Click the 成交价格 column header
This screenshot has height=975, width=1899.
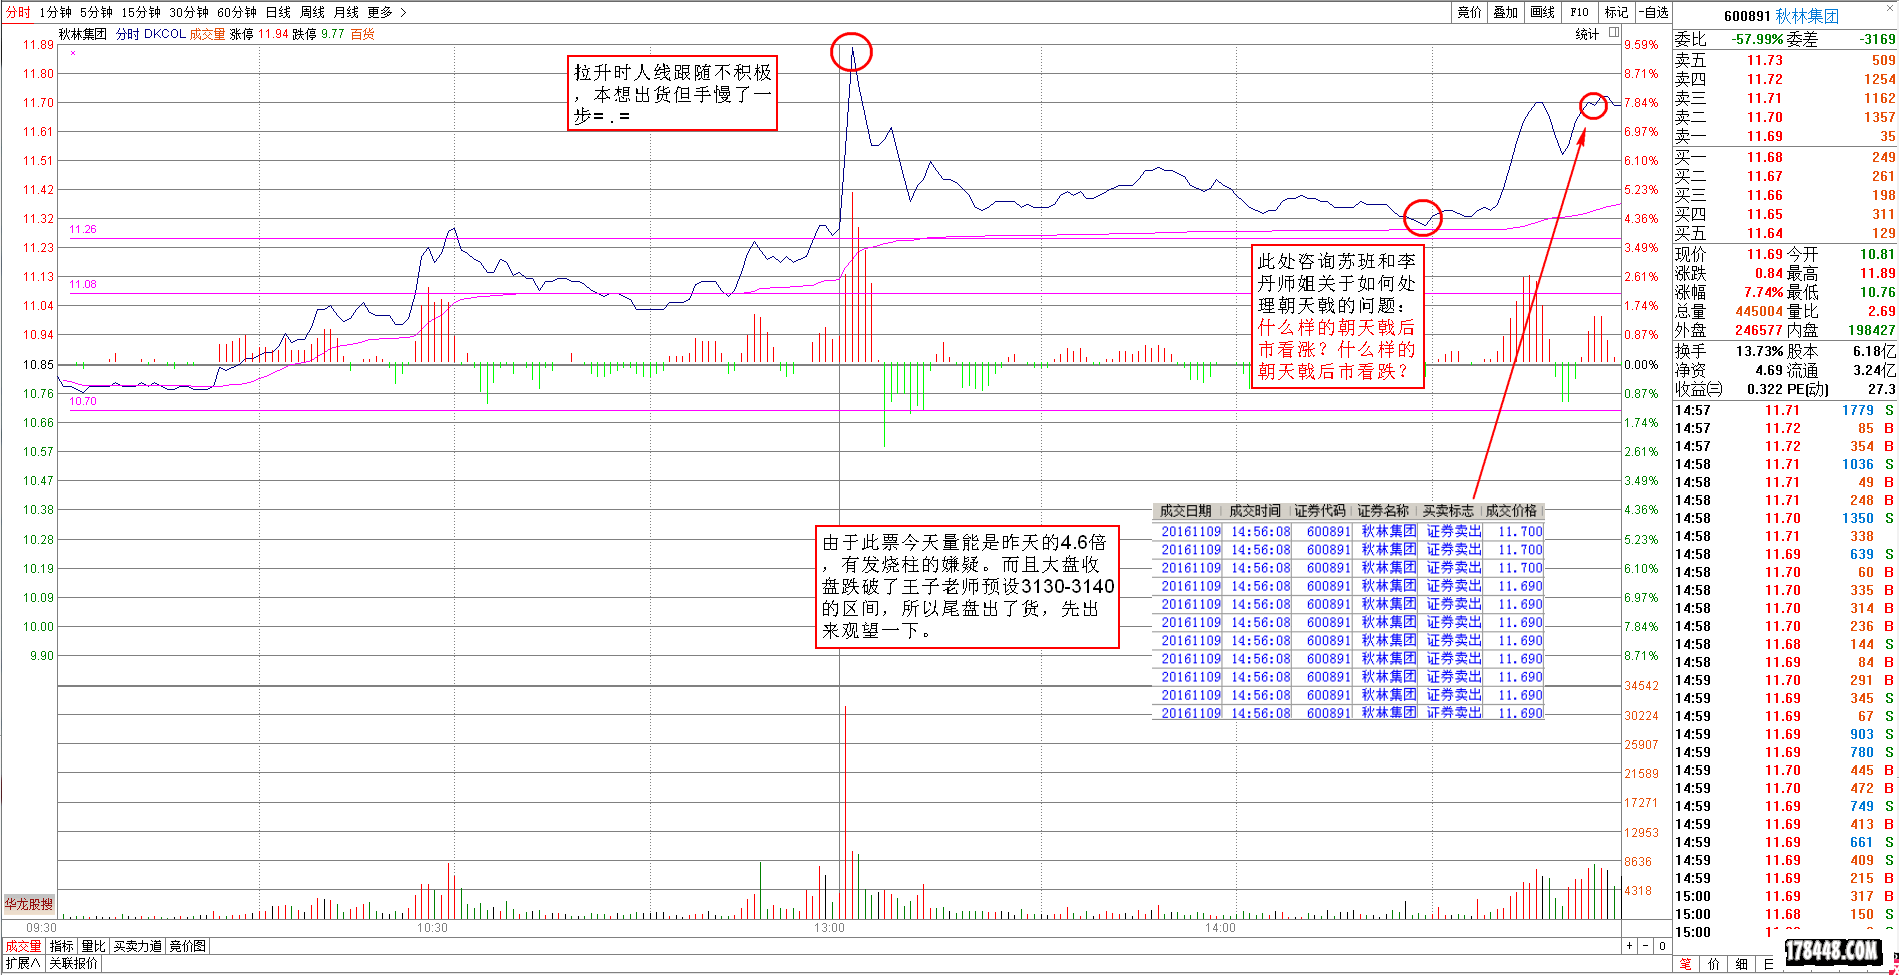click(1510, 511)
